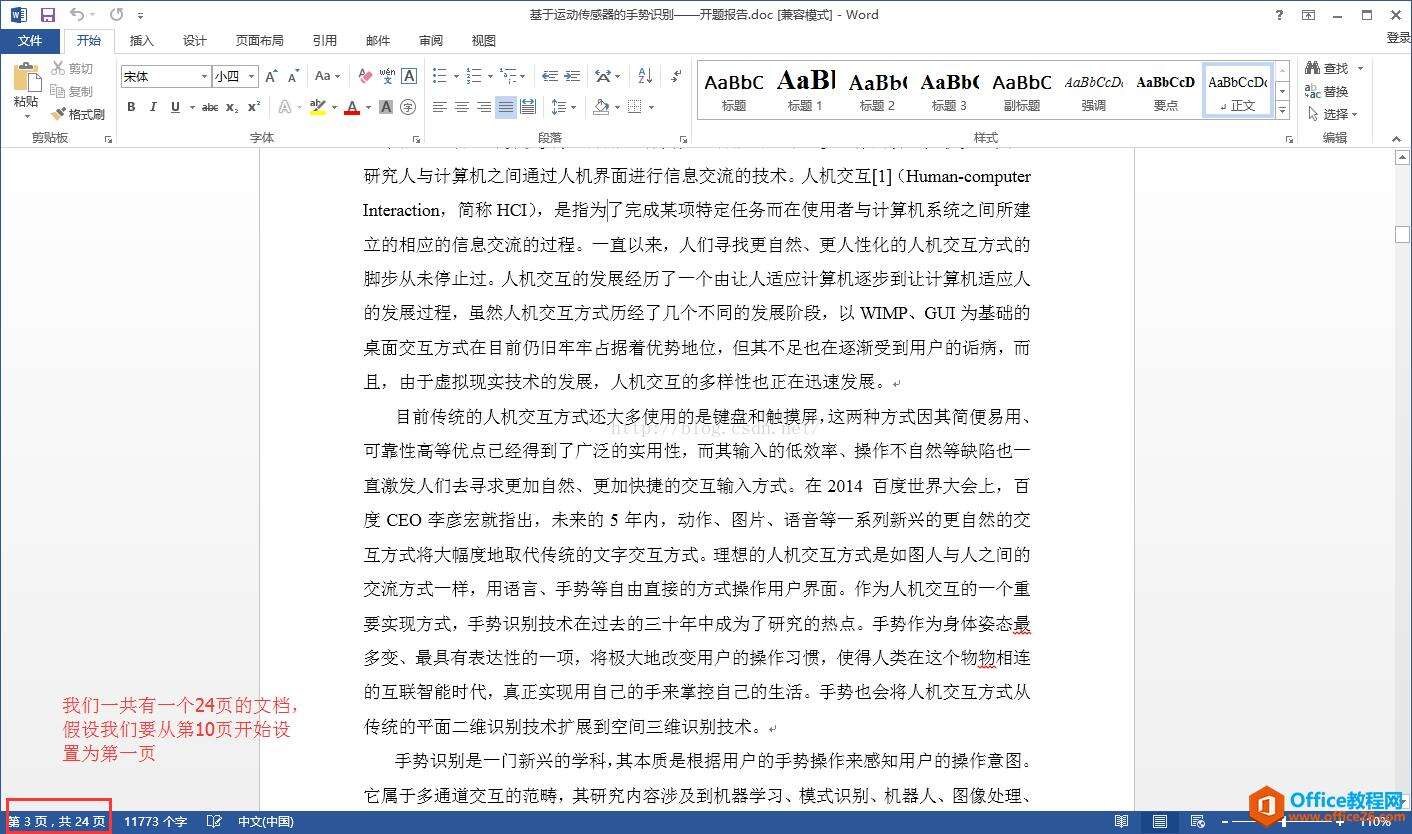Toggle Subscript formatting
Viewport: 1412px width, 834px height.
(x=232, y=107)
